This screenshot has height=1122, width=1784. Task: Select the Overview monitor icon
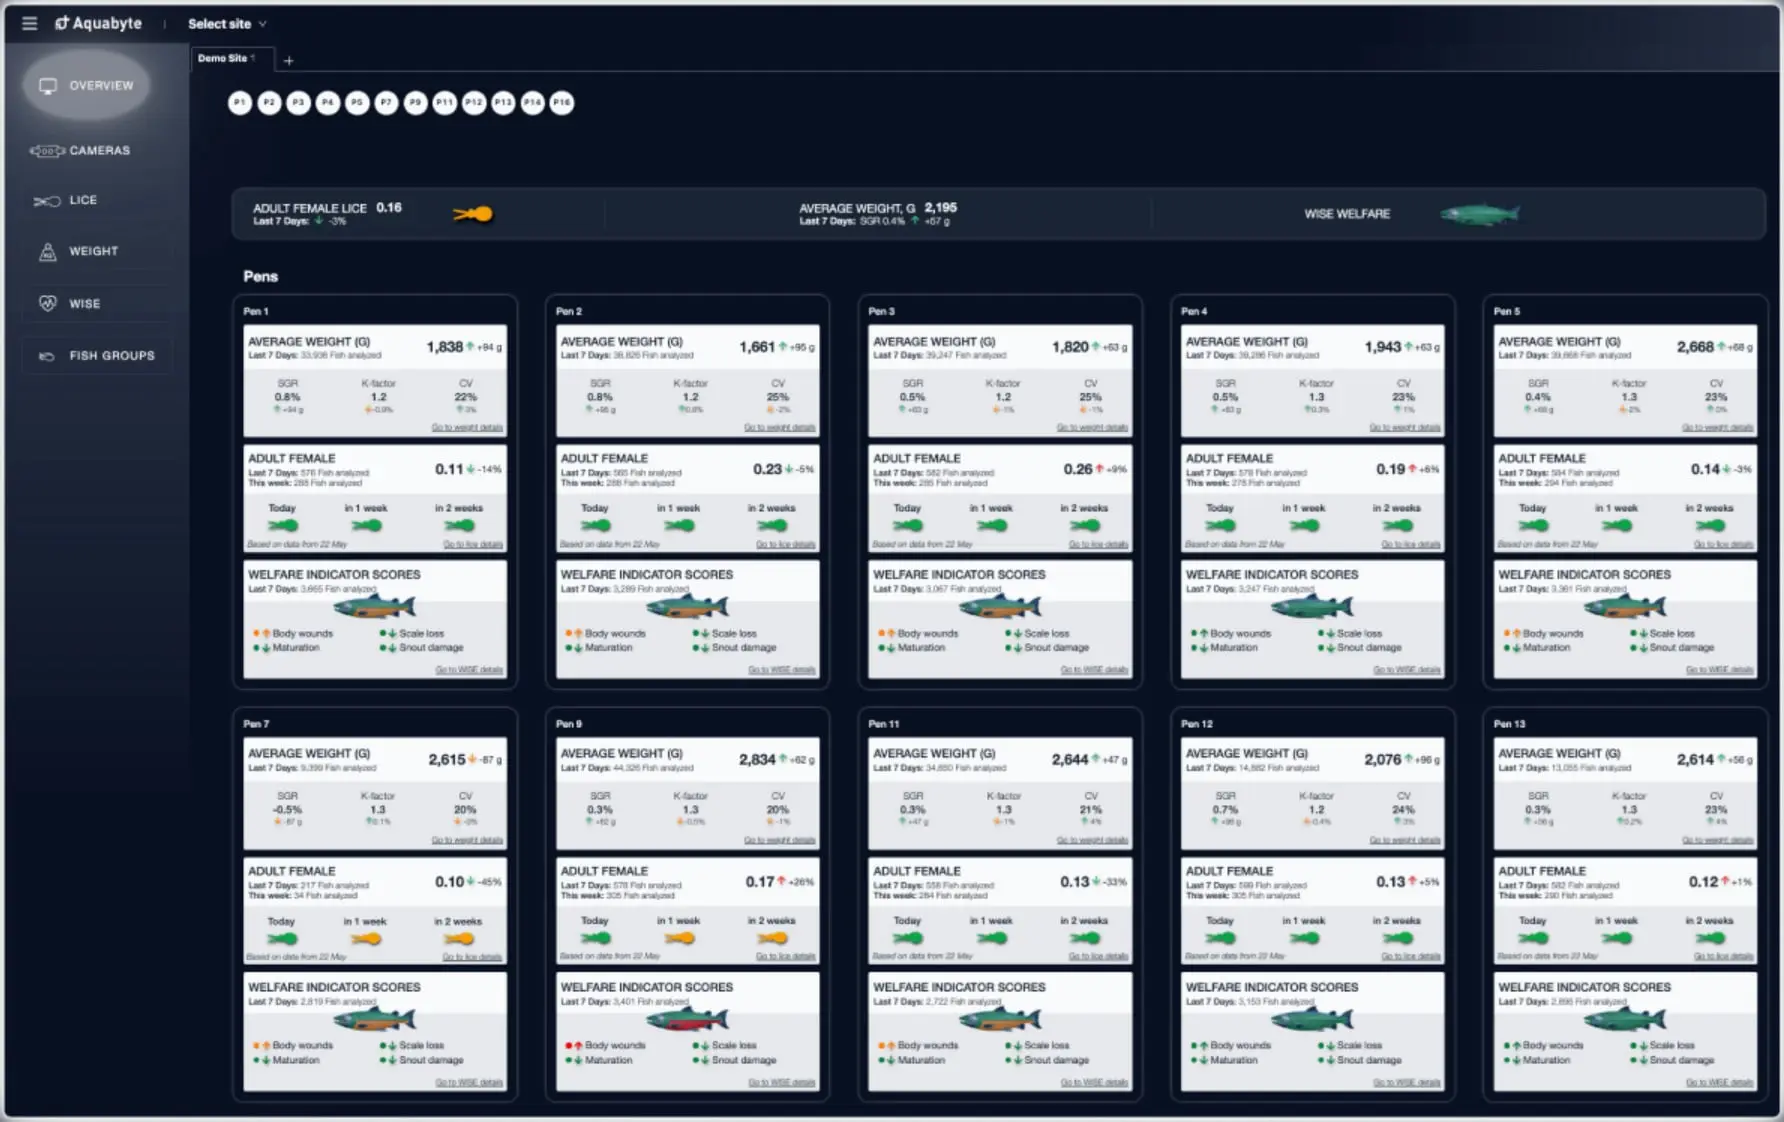click(x=47, y=85)
